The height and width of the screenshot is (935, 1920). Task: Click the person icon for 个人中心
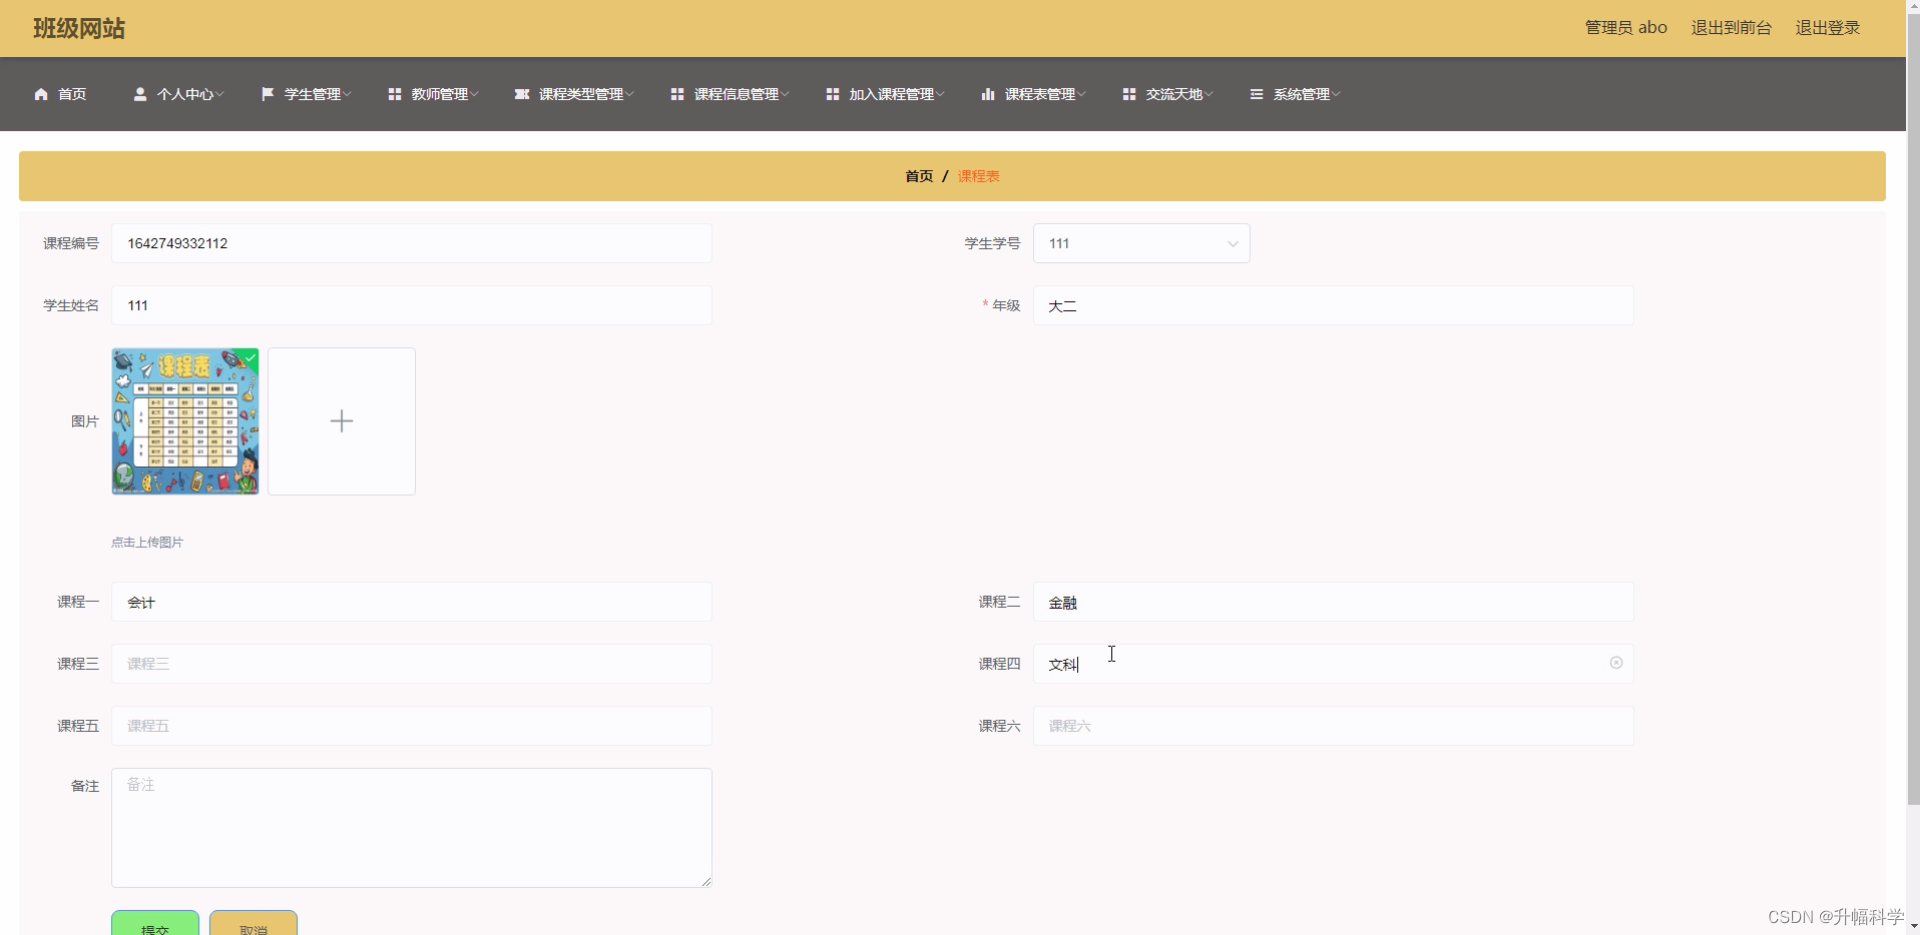pyautogui.click(x=141, y=94)
